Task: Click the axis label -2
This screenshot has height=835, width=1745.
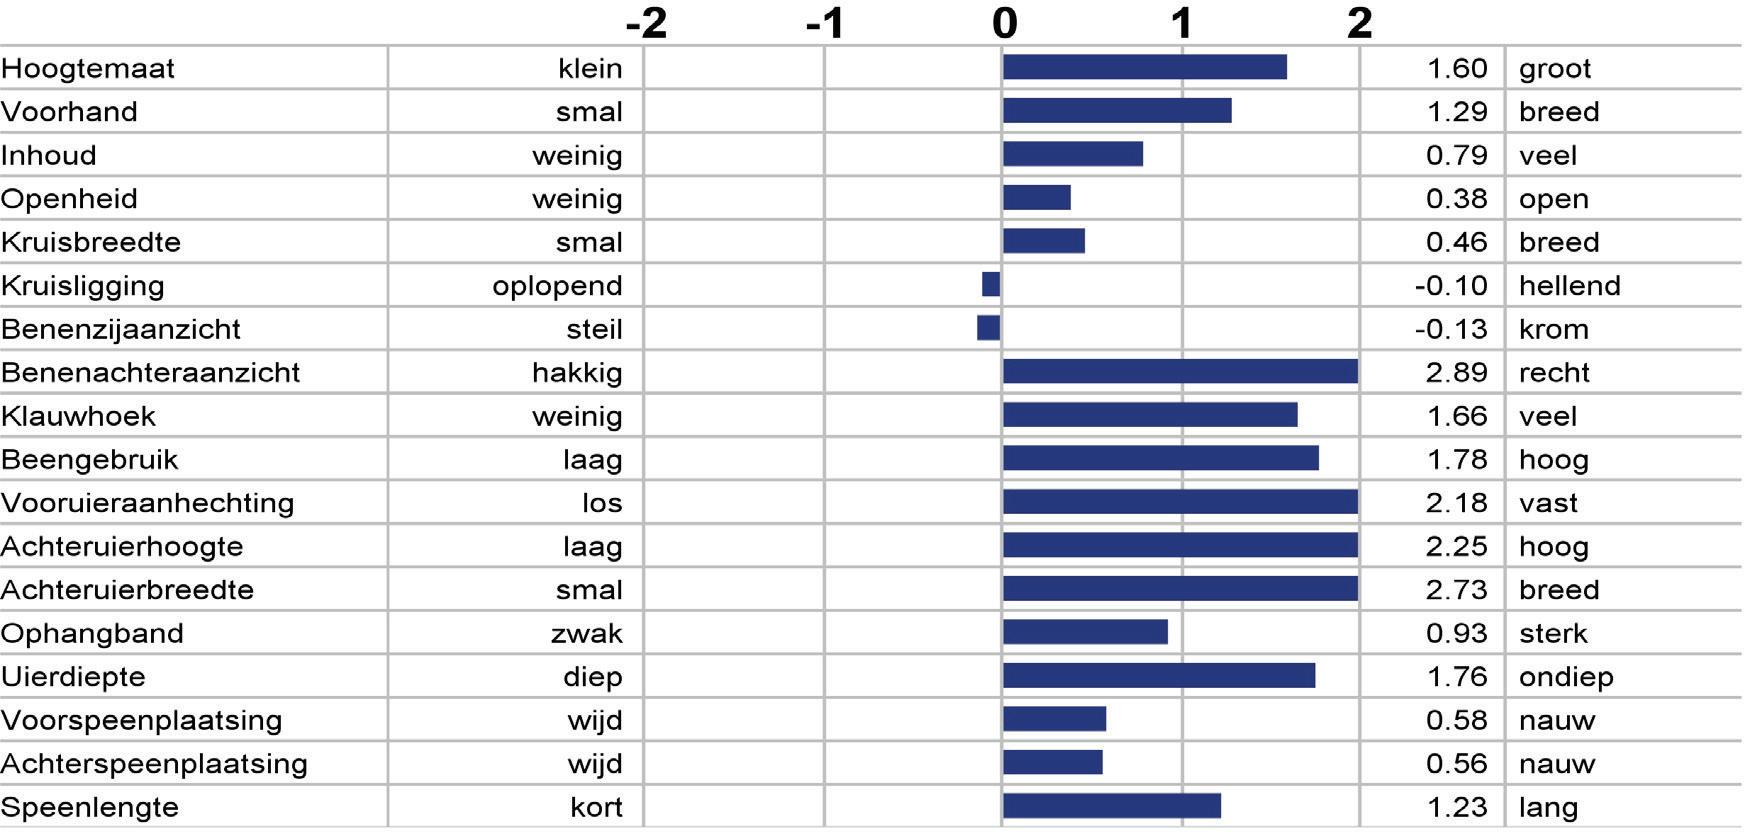Action: click(646, 22)
